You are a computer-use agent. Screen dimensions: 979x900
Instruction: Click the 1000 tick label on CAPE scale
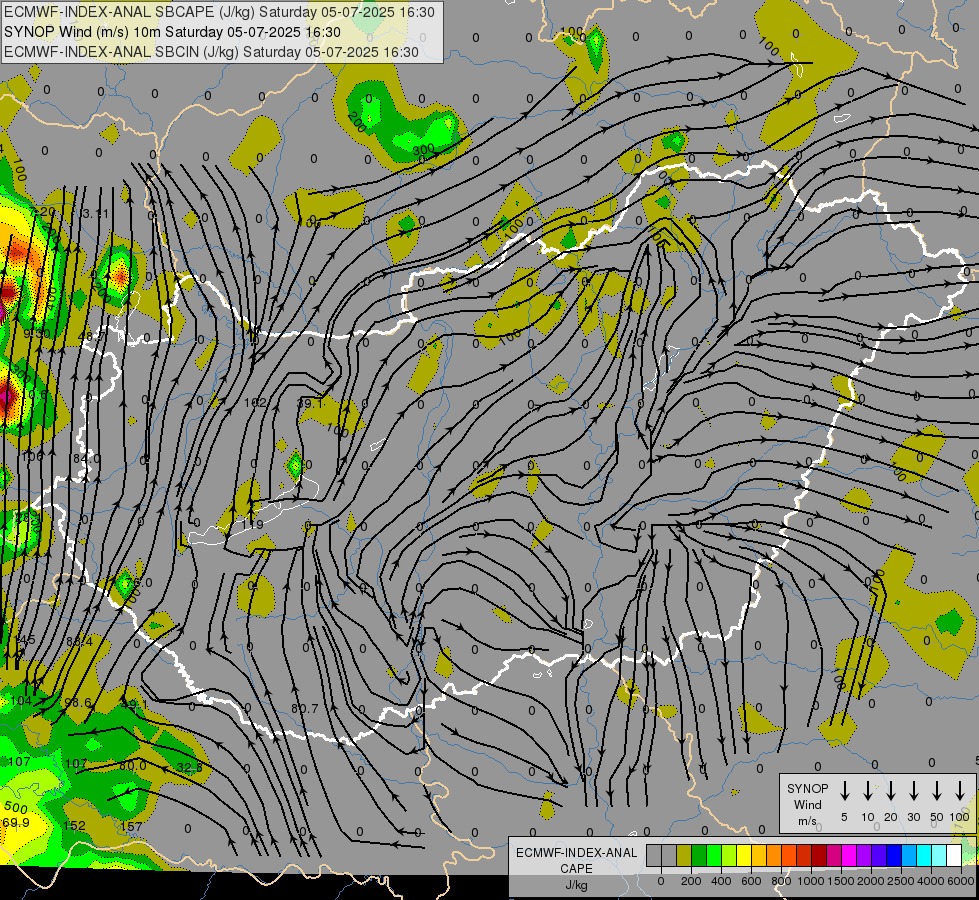pyautogui.click(x=811, y=881)
